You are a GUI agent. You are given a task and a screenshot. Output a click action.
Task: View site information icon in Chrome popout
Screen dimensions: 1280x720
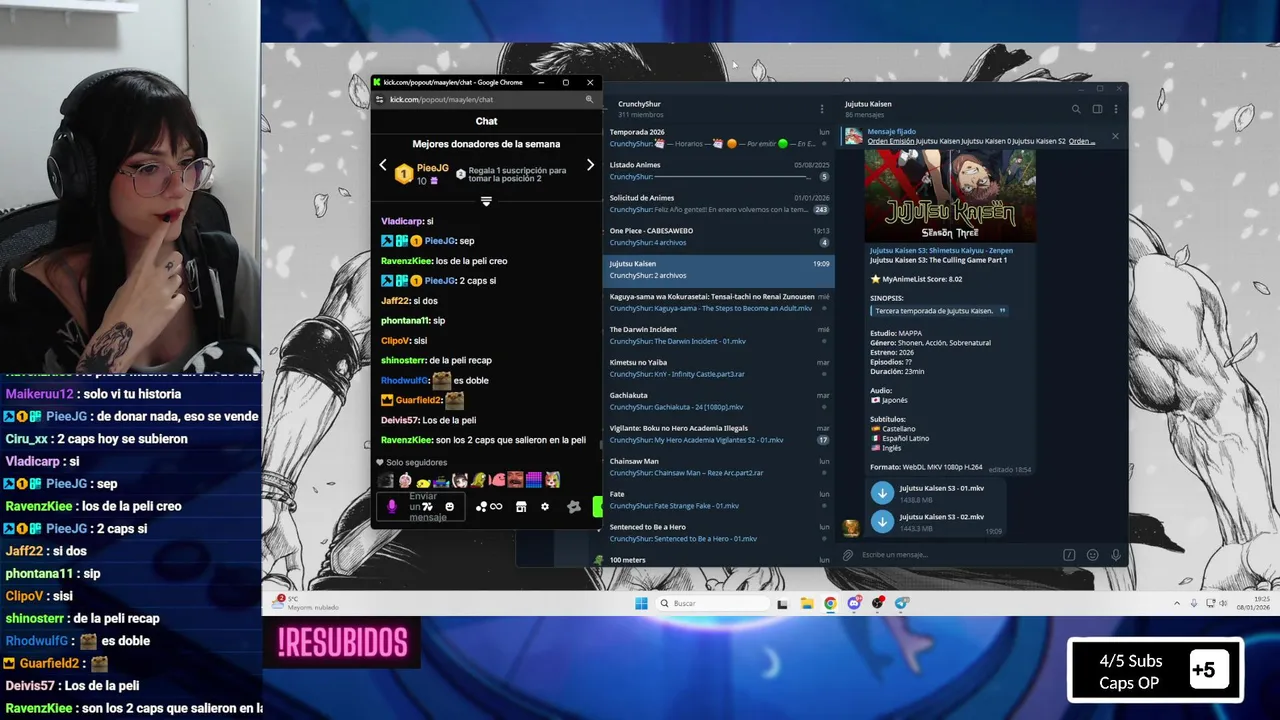(x=379, y=99)
